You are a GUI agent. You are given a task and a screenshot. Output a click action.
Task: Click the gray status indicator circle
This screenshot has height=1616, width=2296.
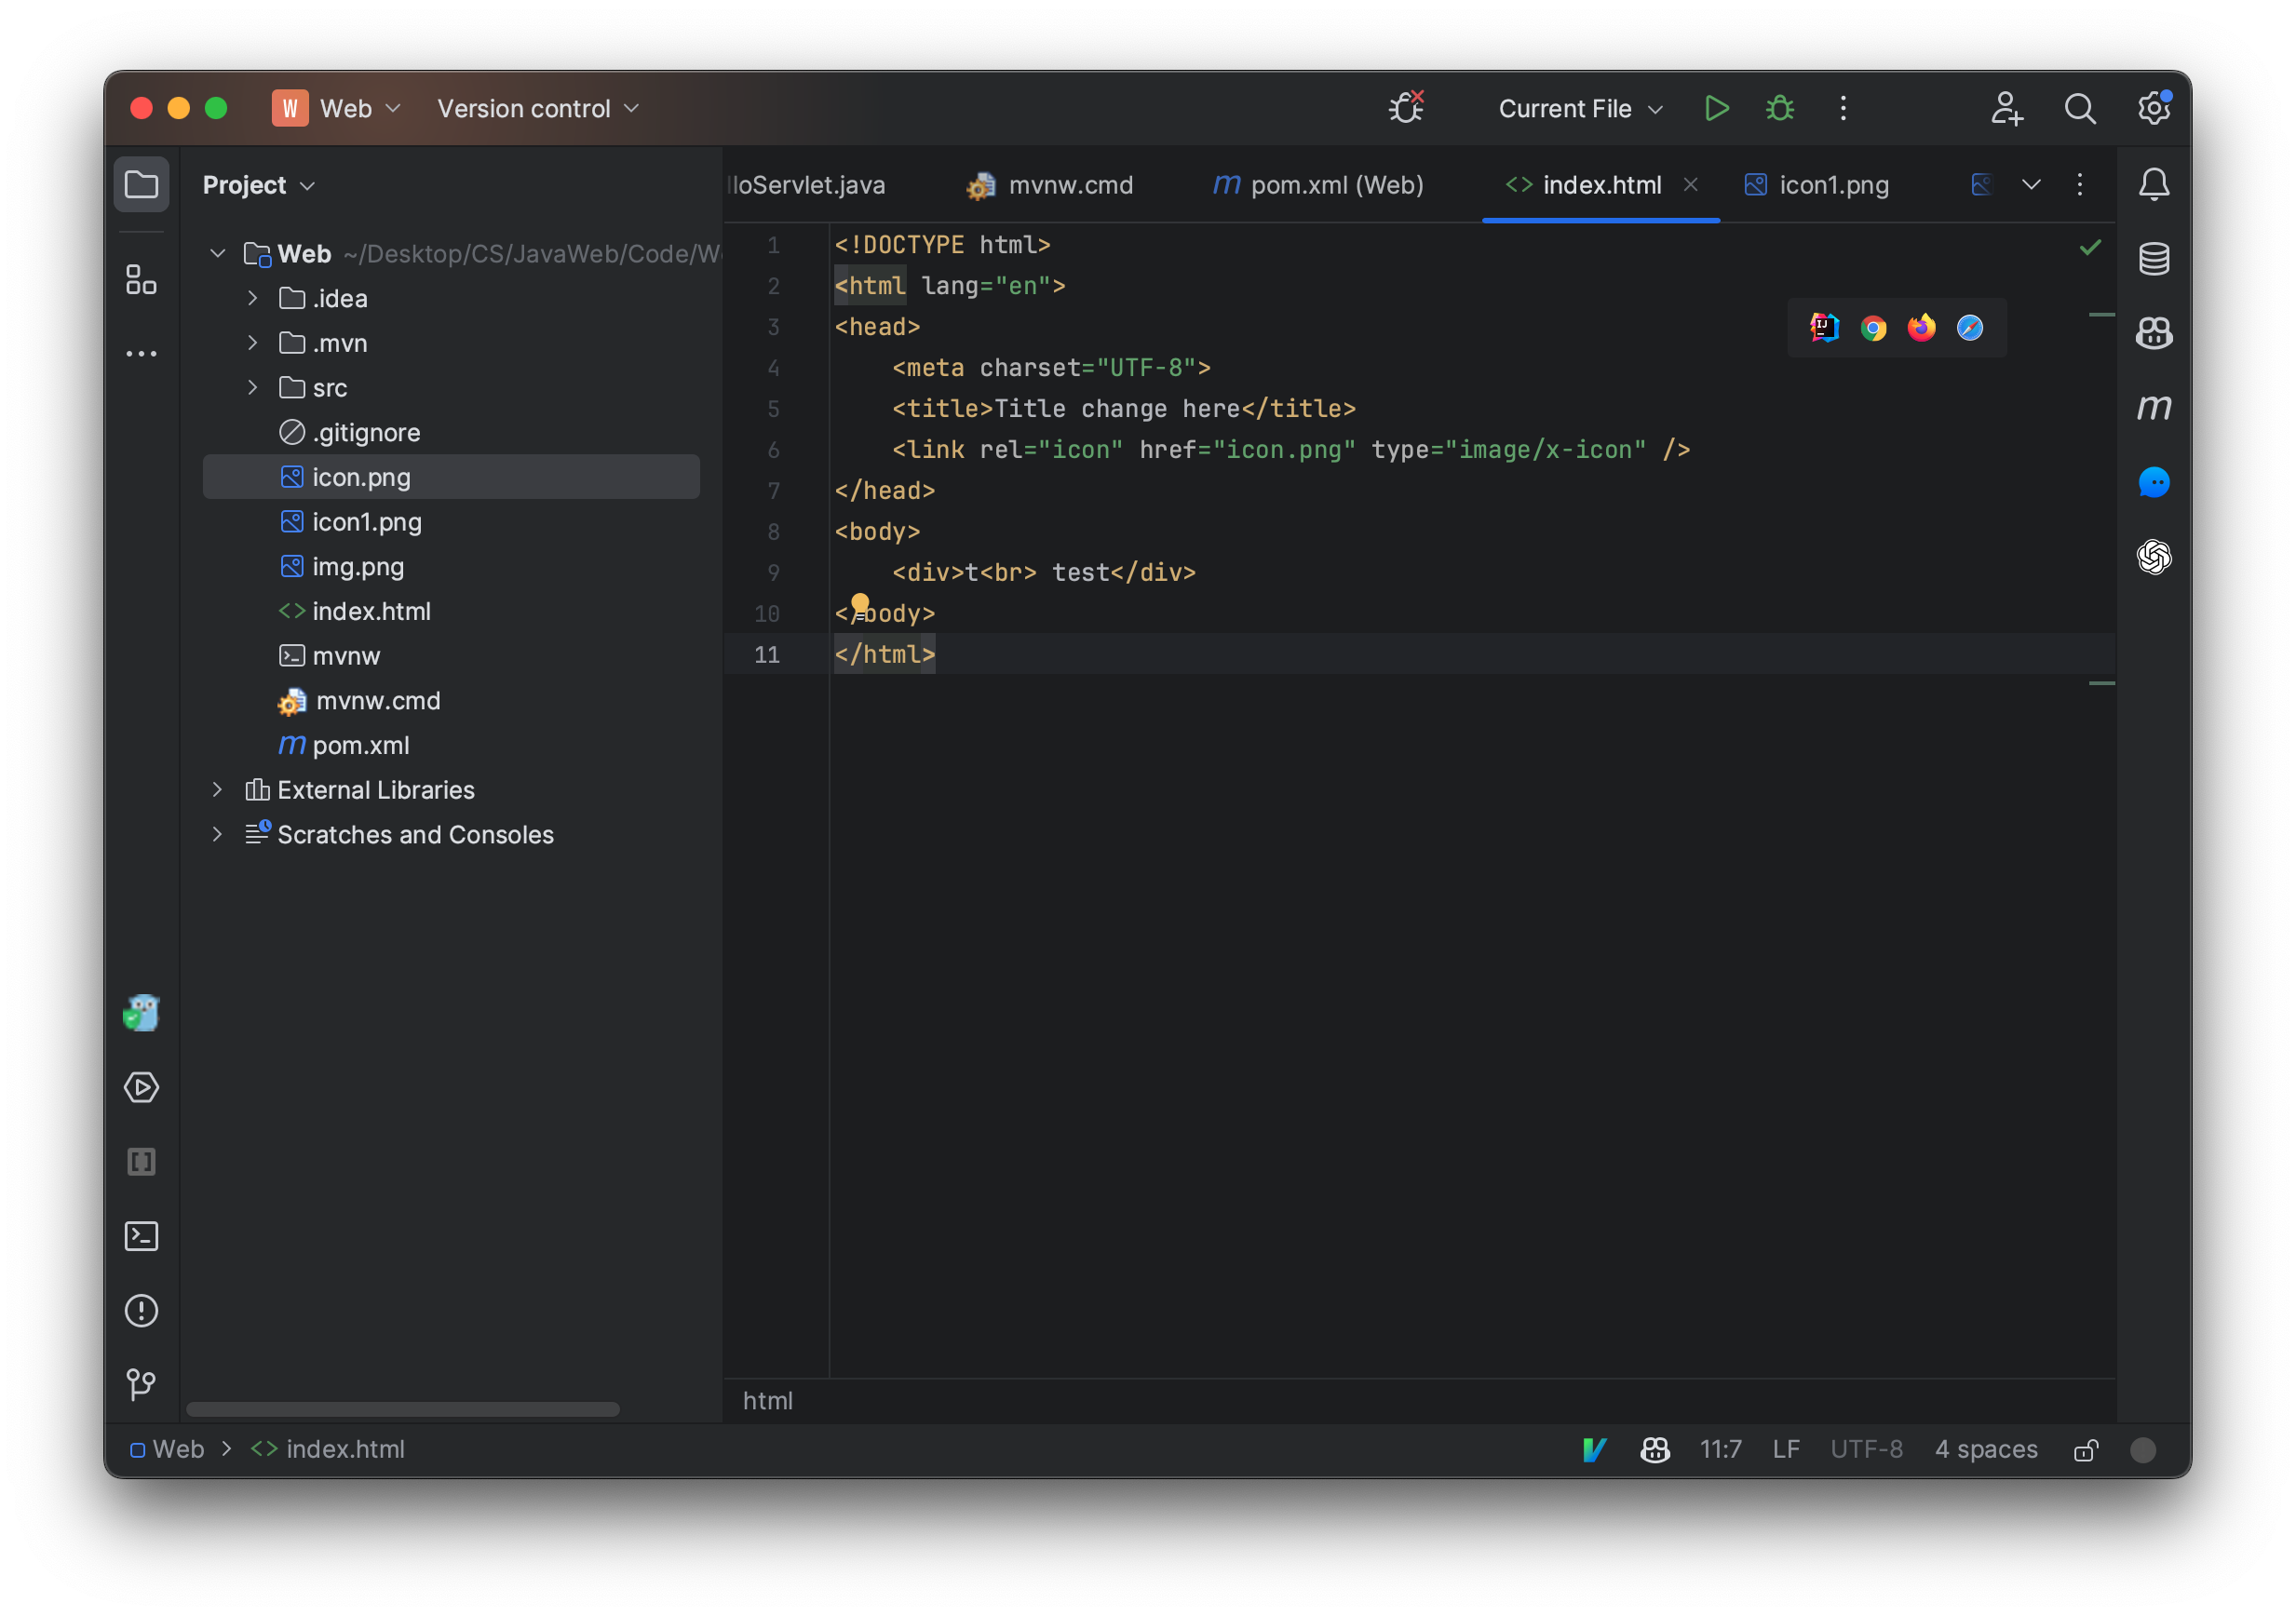click(2142, 1450)
